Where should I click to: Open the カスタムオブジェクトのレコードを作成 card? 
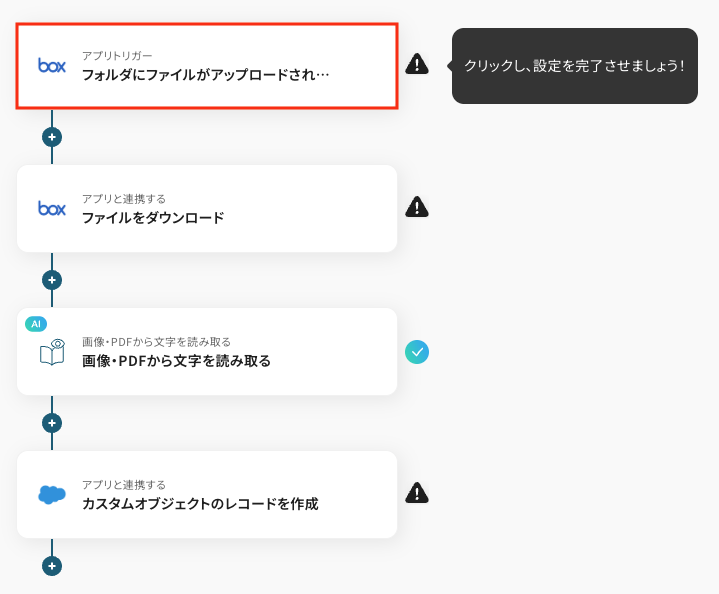207,494
